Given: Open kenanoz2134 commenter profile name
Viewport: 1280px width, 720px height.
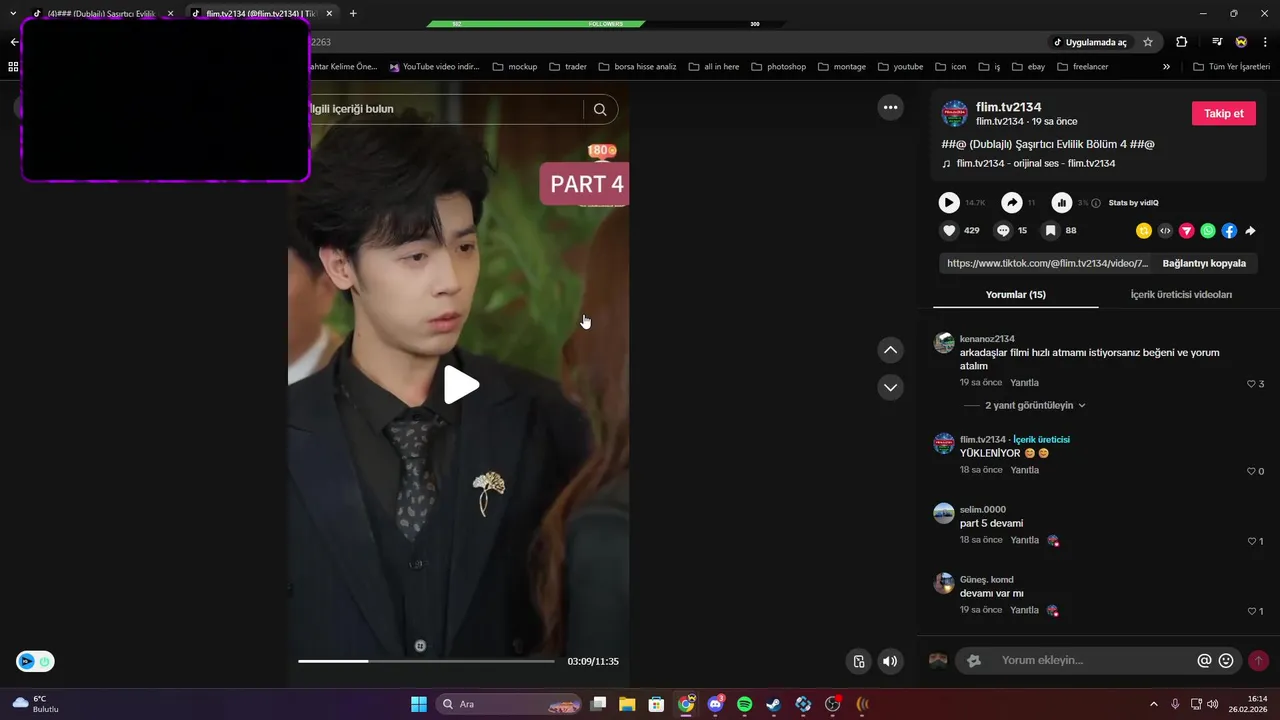Looking at the screenshot, I should coord(987,339).
